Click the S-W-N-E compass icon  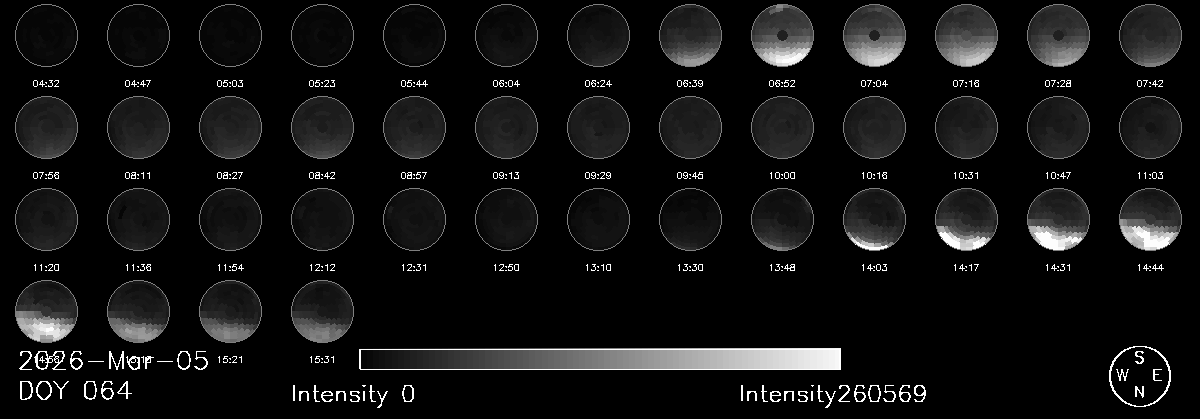(1139, 375)
